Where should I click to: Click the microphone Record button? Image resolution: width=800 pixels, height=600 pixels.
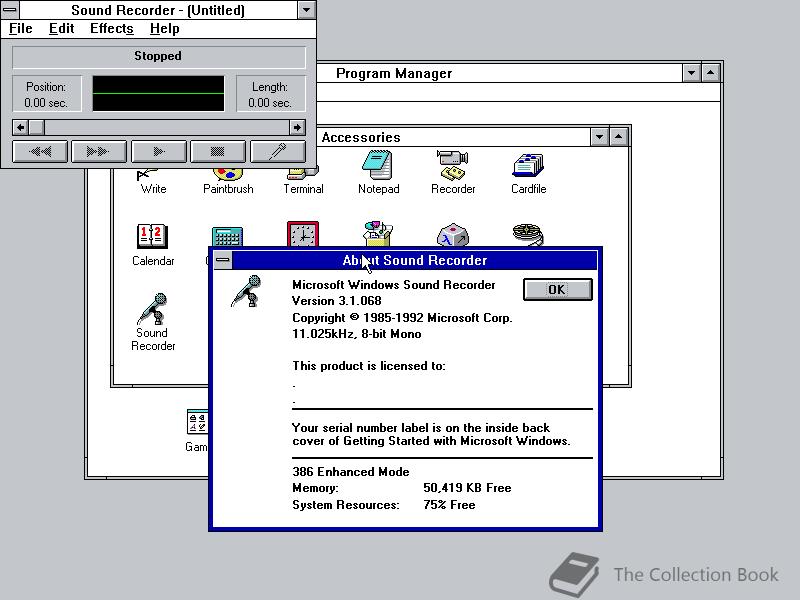(278, 152)
